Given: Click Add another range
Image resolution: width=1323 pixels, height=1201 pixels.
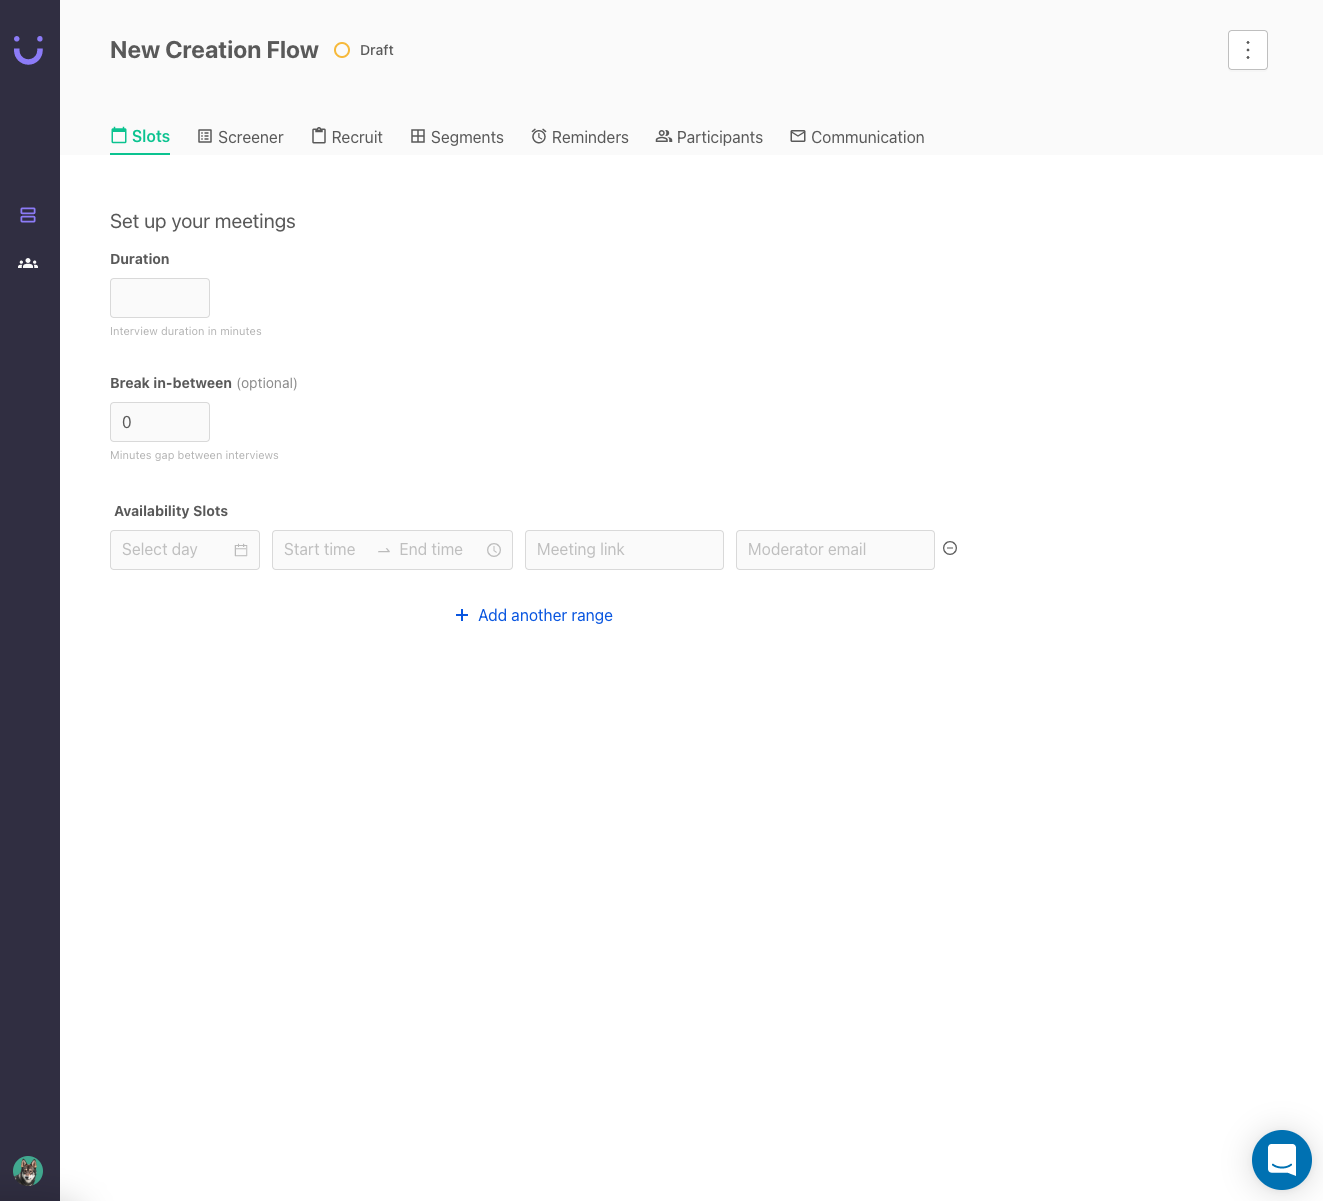Looking at the screenshot, I should point(534,615).
